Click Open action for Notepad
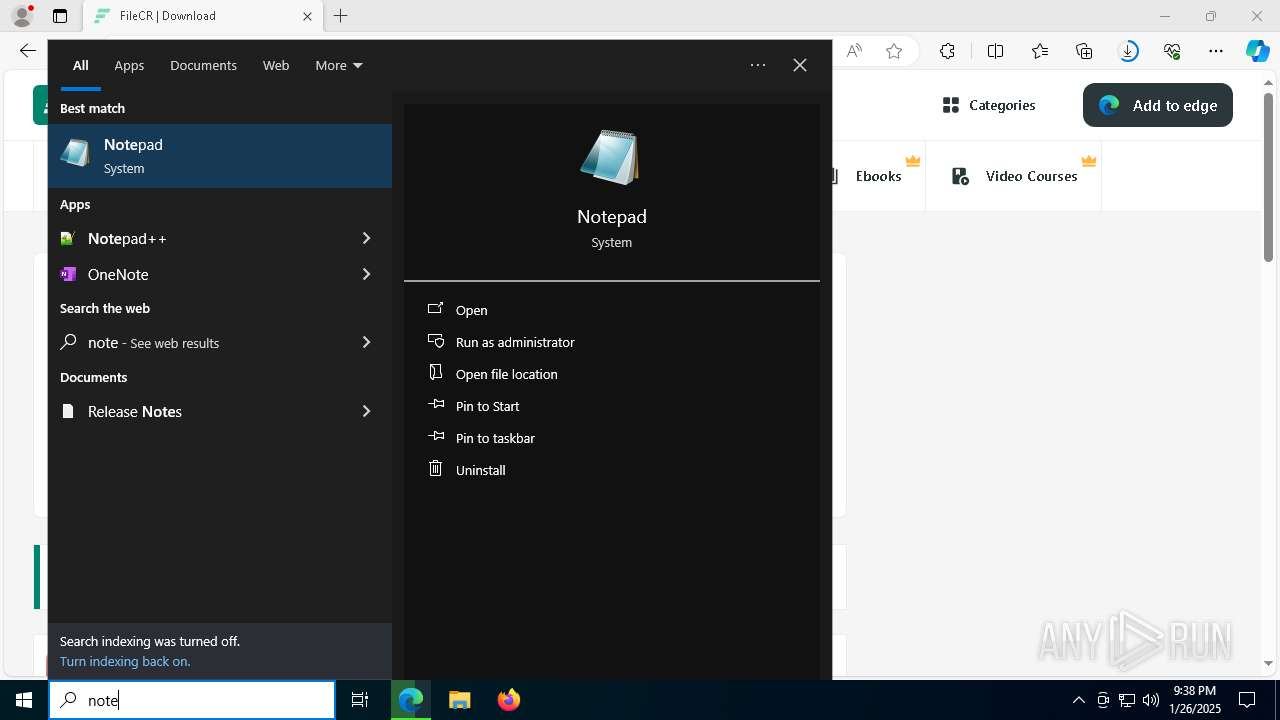Viewport: 1280px width, 720px height. pyautogui.click(x=471, y=310)
